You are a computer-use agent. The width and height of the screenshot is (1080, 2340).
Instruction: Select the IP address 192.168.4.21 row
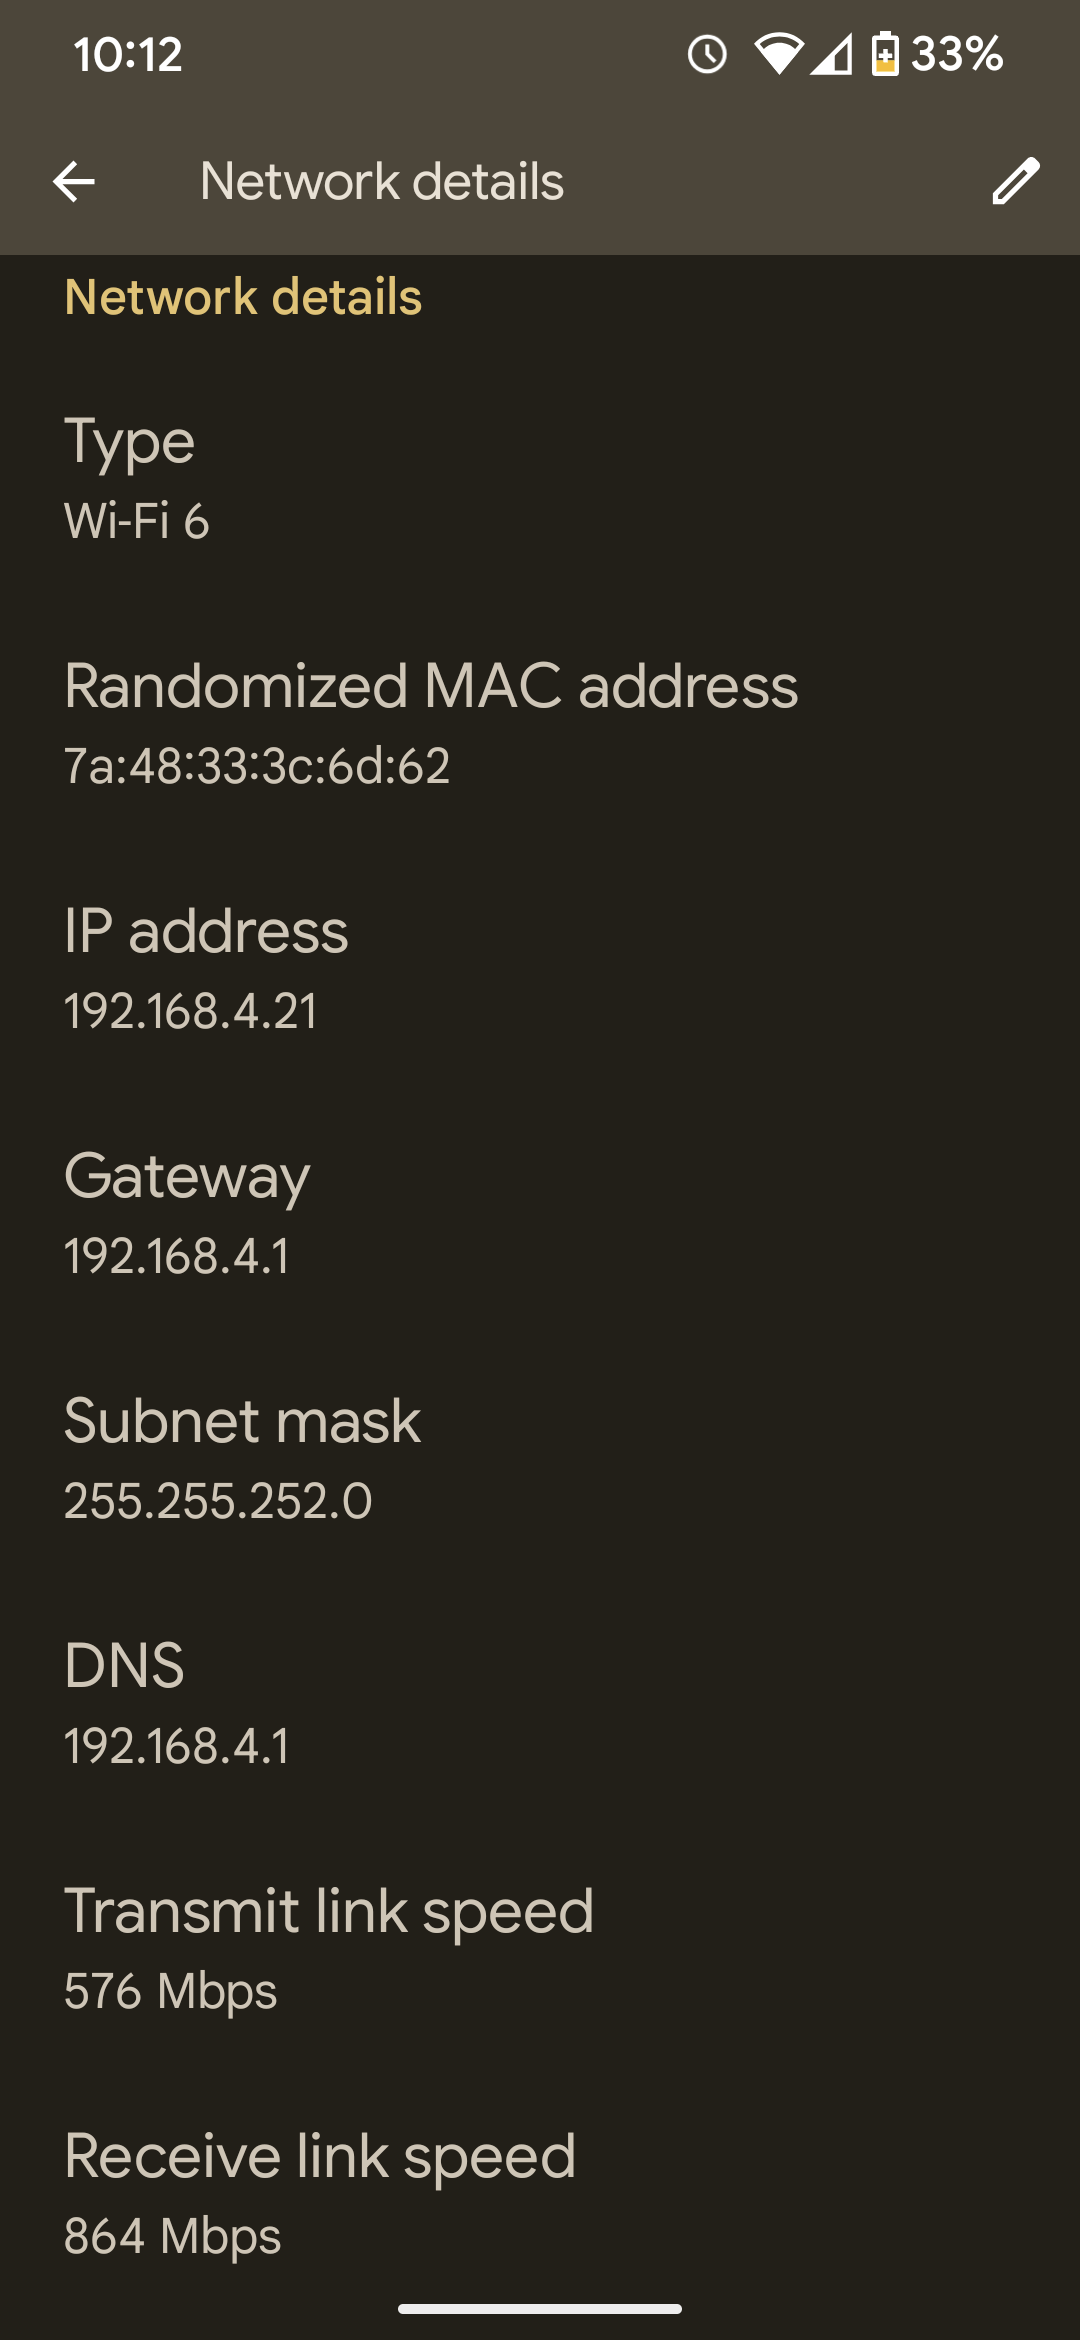(x=540, y=970)
